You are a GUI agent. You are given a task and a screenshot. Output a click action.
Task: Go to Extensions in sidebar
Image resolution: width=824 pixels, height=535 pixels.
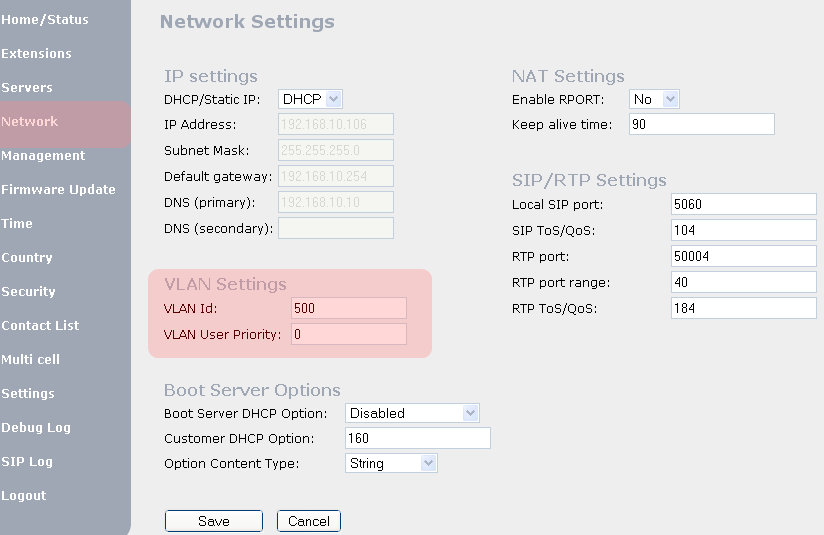click(x=36, y=54)
